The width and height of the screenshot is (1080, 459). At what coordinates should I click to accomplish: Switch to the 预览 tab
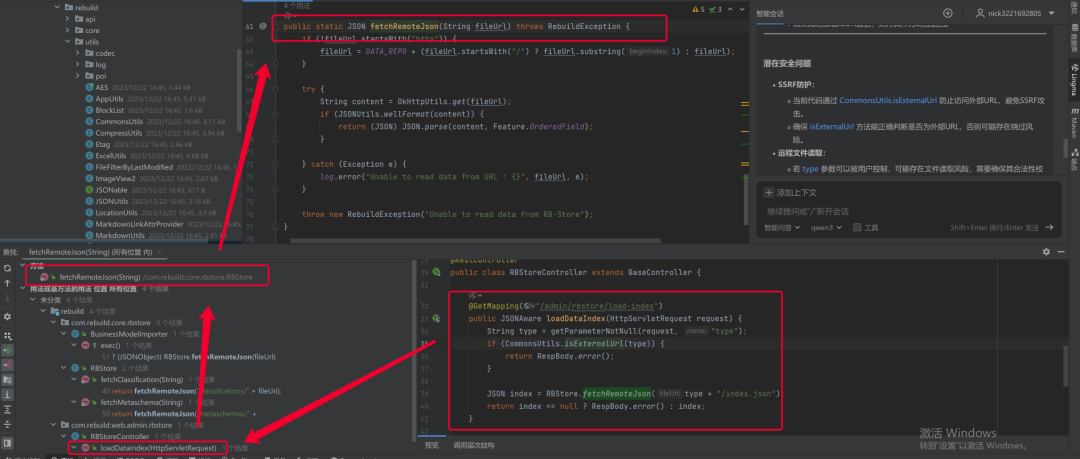pyautogui.click(x=431, y=445)
